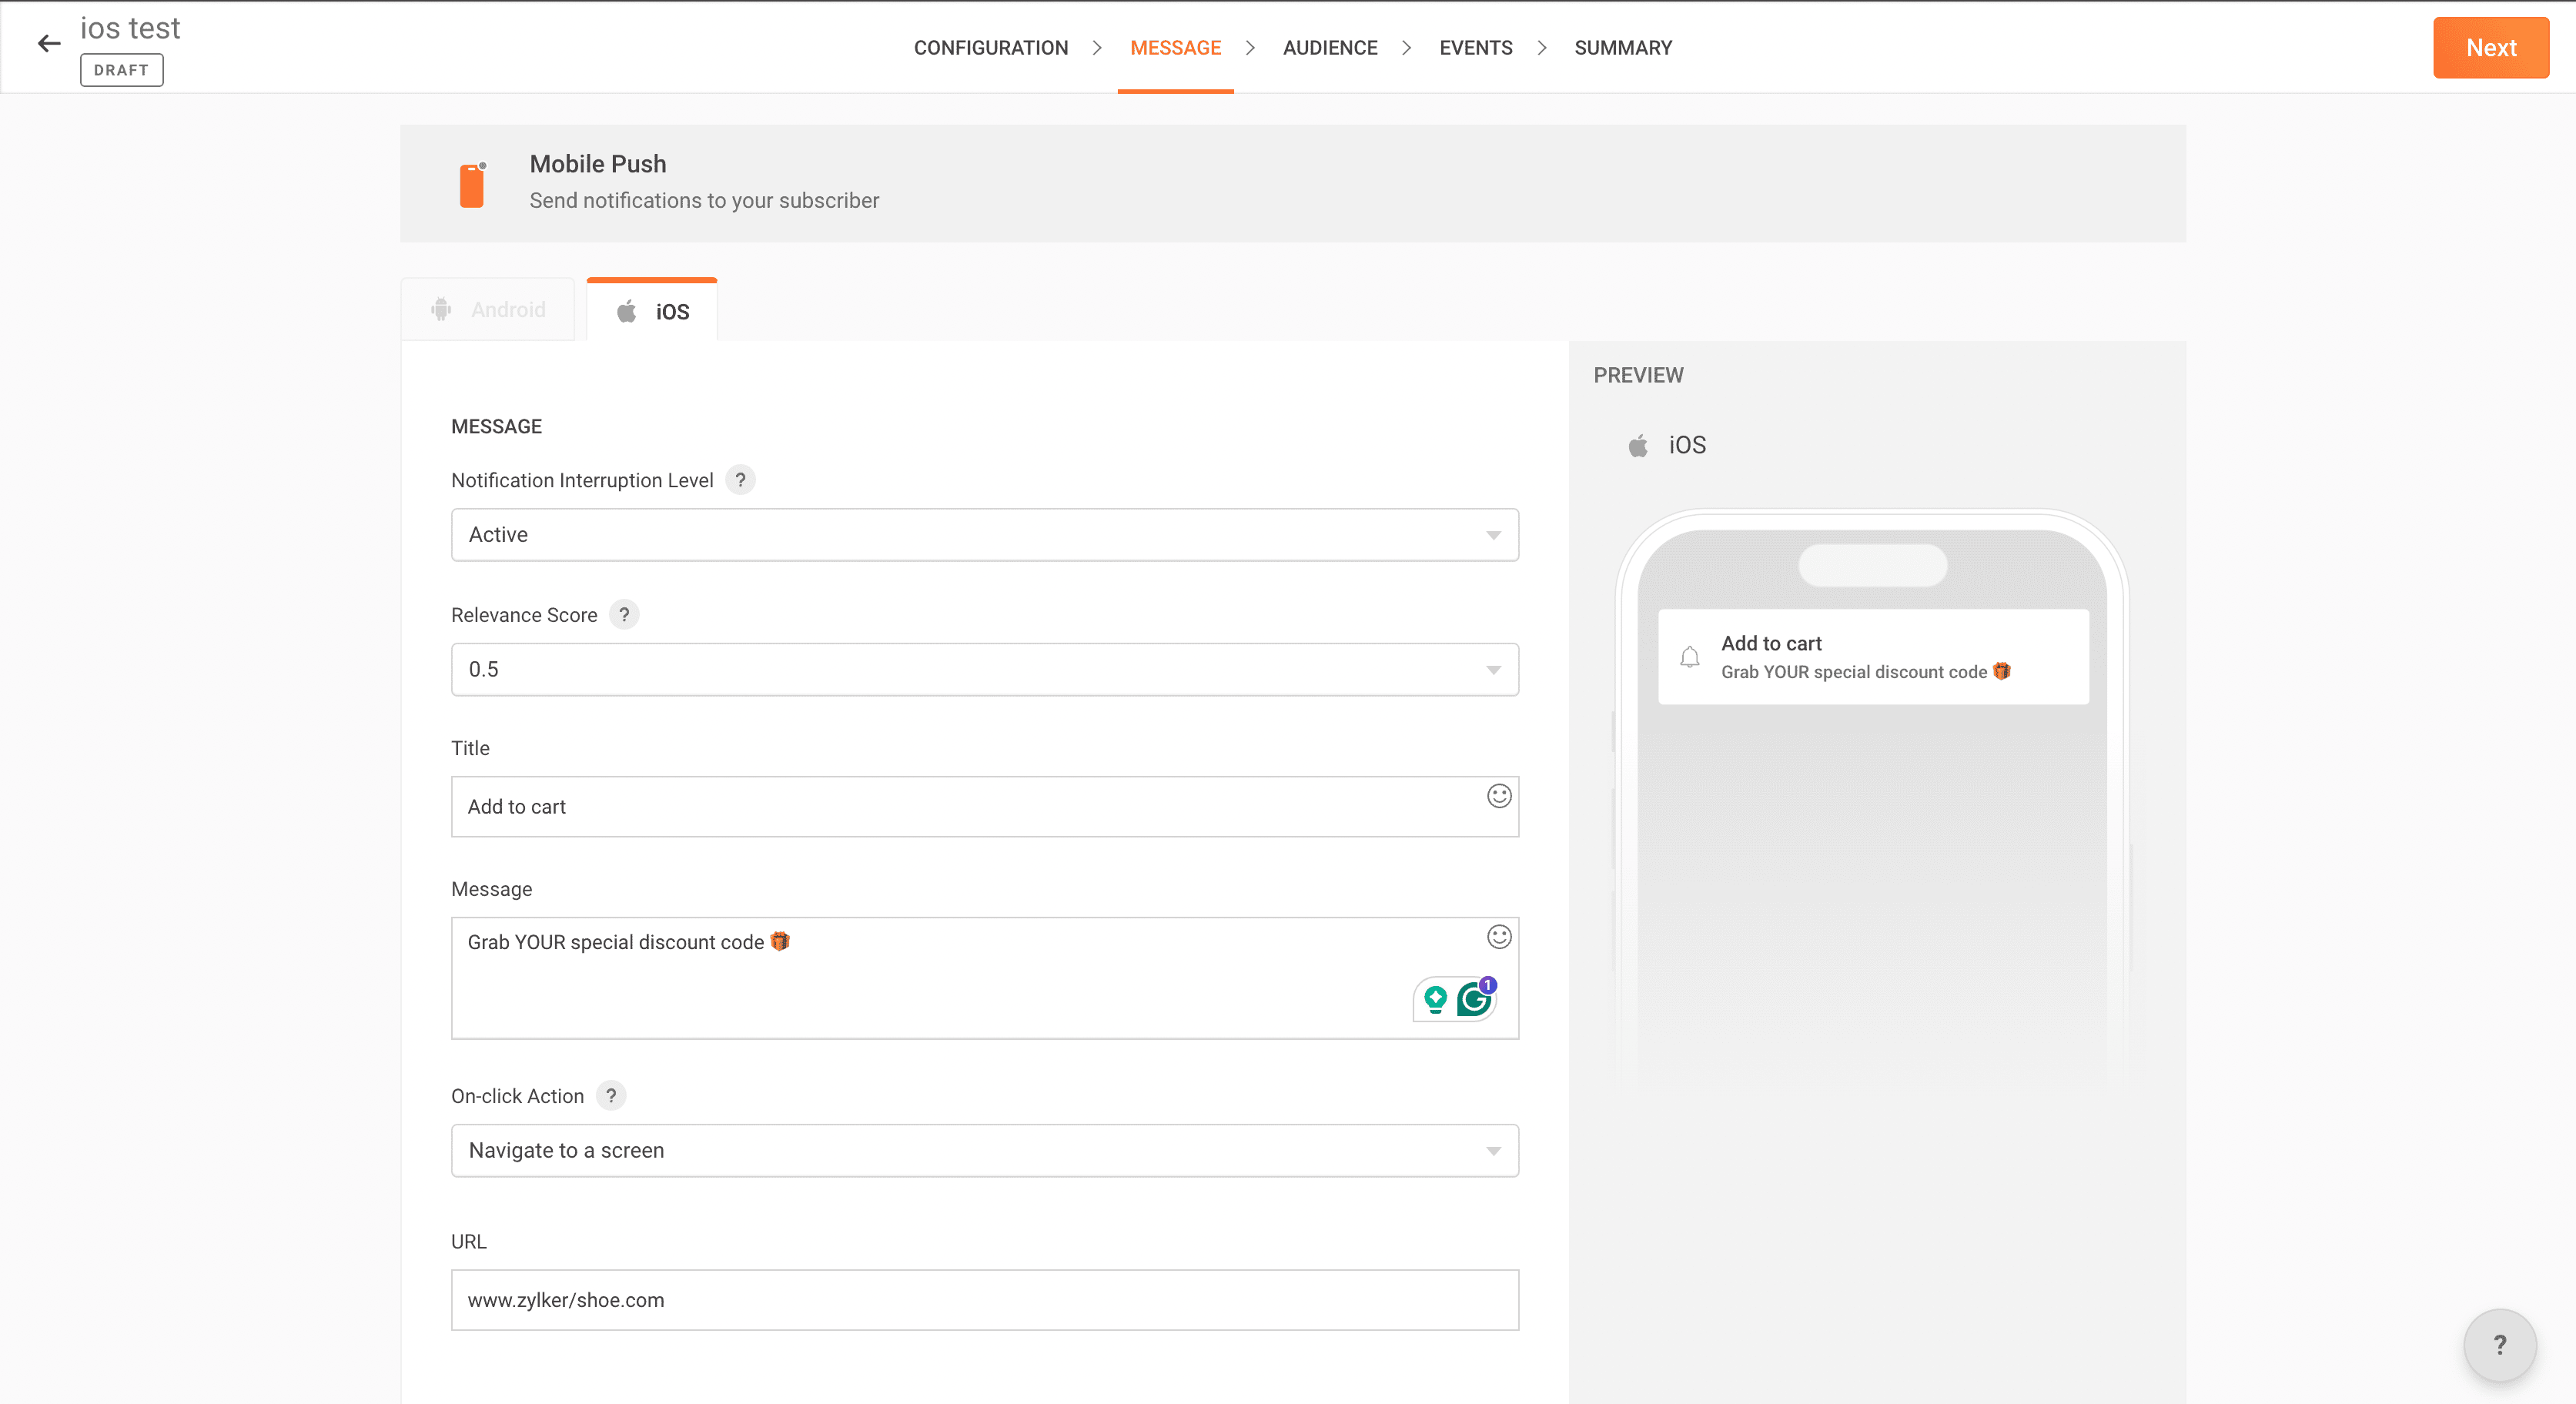Open Relevance Score help icon
This screenshot has height=1404, width=2576.
(x=624, y=614)
